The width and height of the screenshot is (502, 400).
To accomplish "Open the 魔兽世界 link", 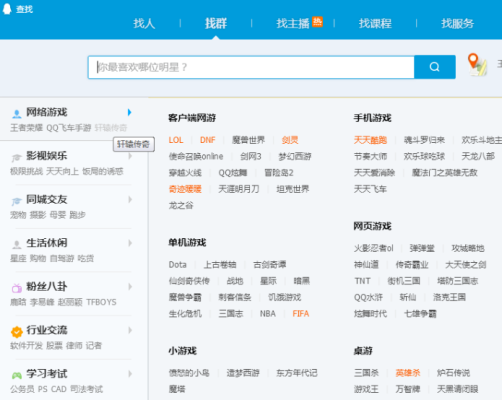I will tap(248, 140).
